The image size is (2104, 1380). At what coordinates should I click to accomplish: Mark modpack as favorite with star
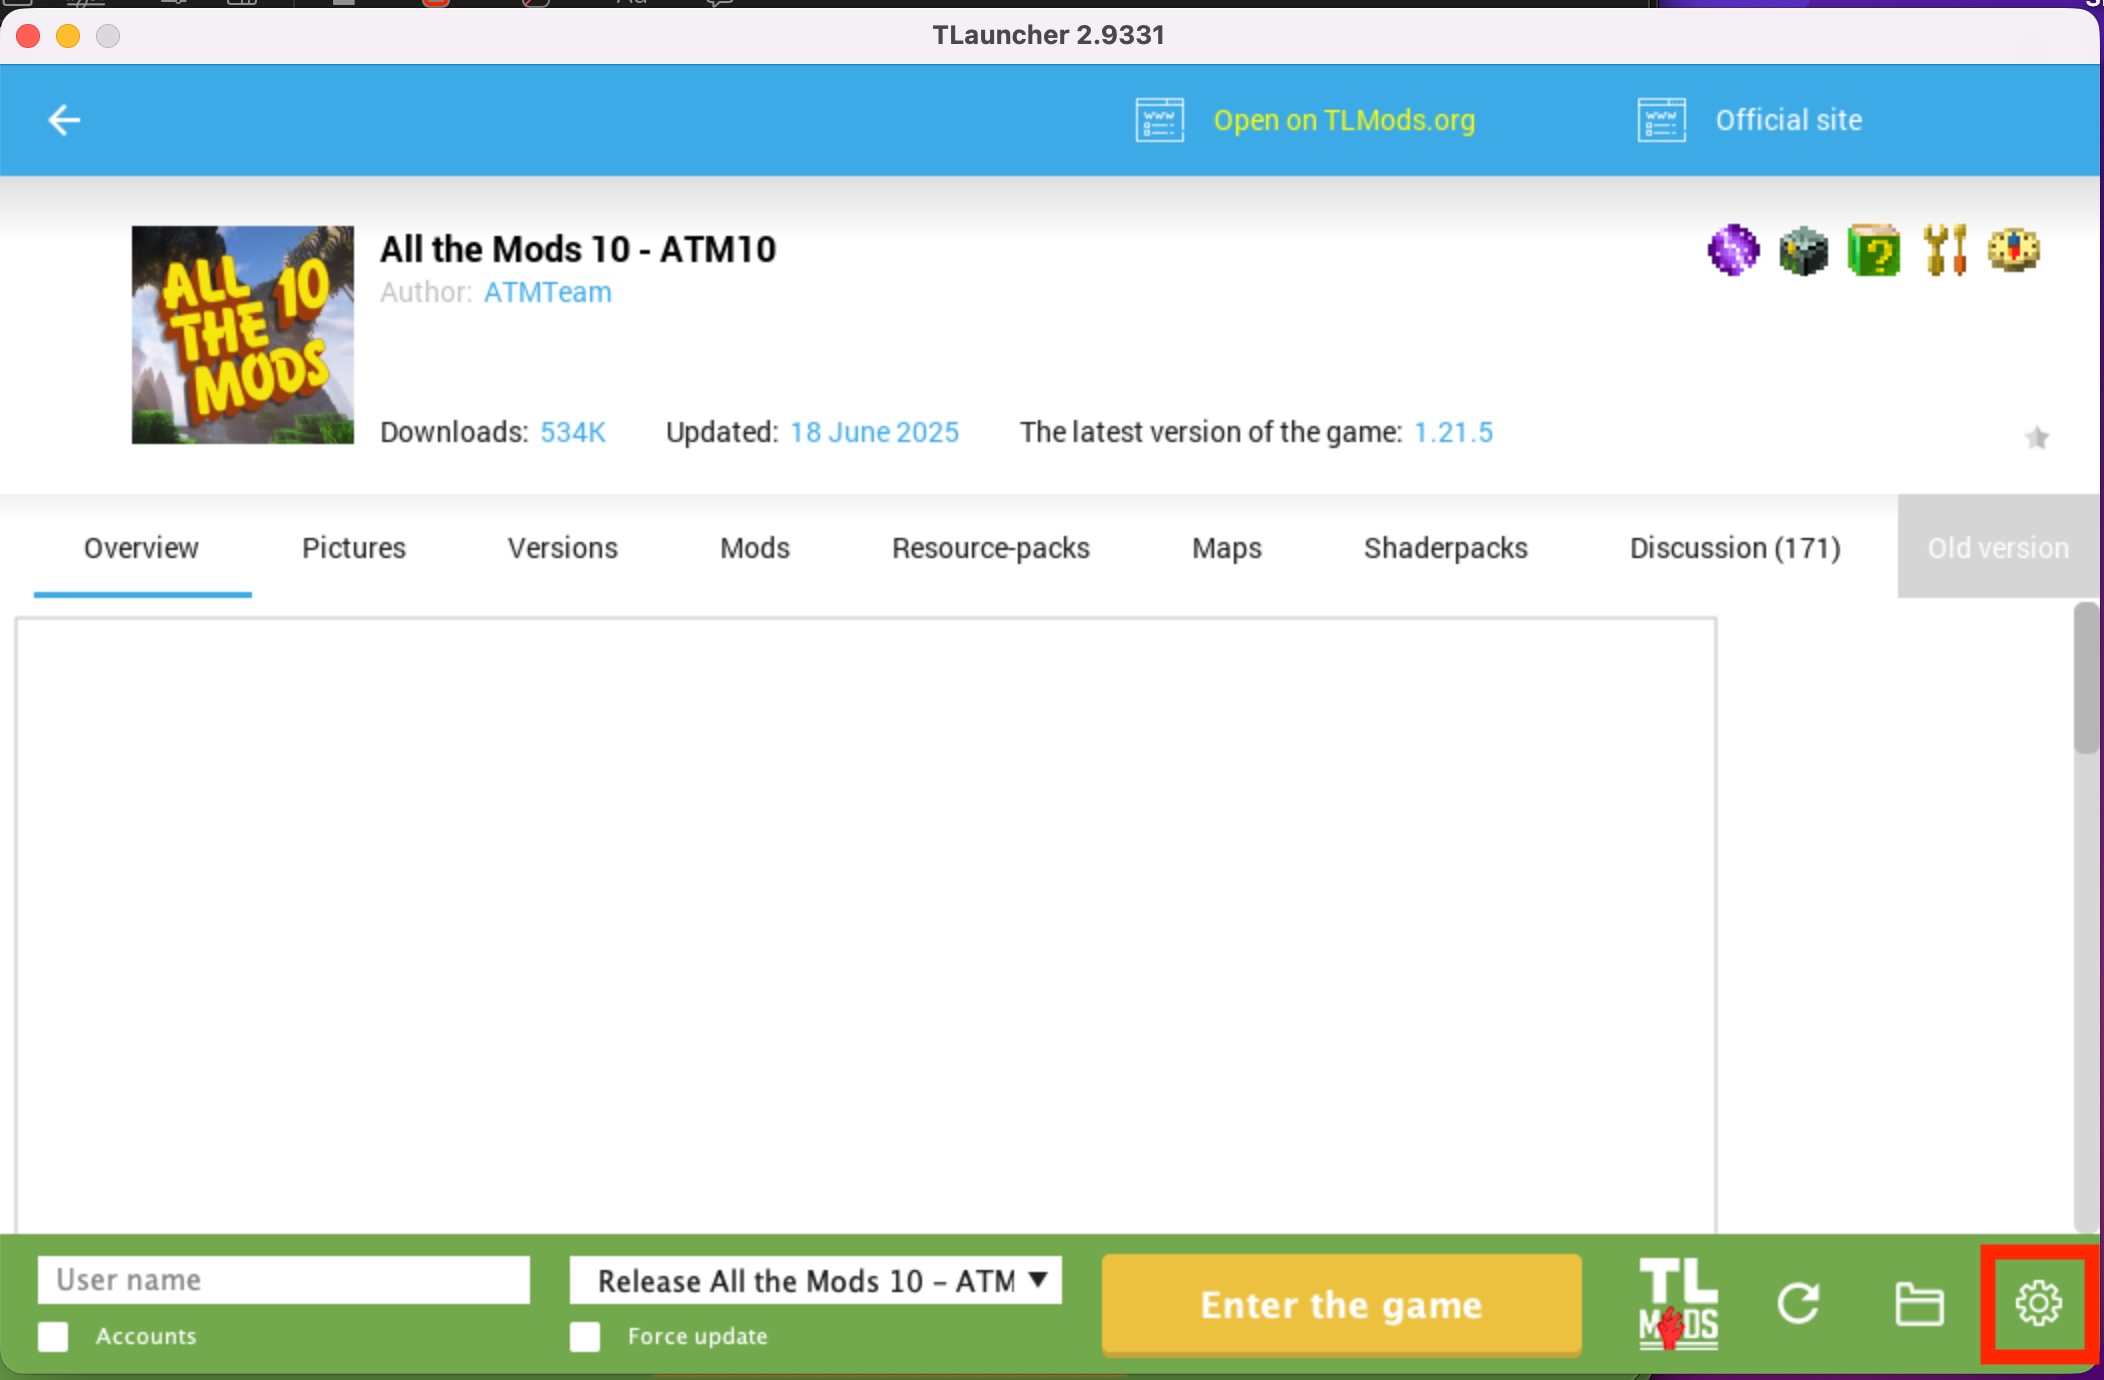(2037, 437)
